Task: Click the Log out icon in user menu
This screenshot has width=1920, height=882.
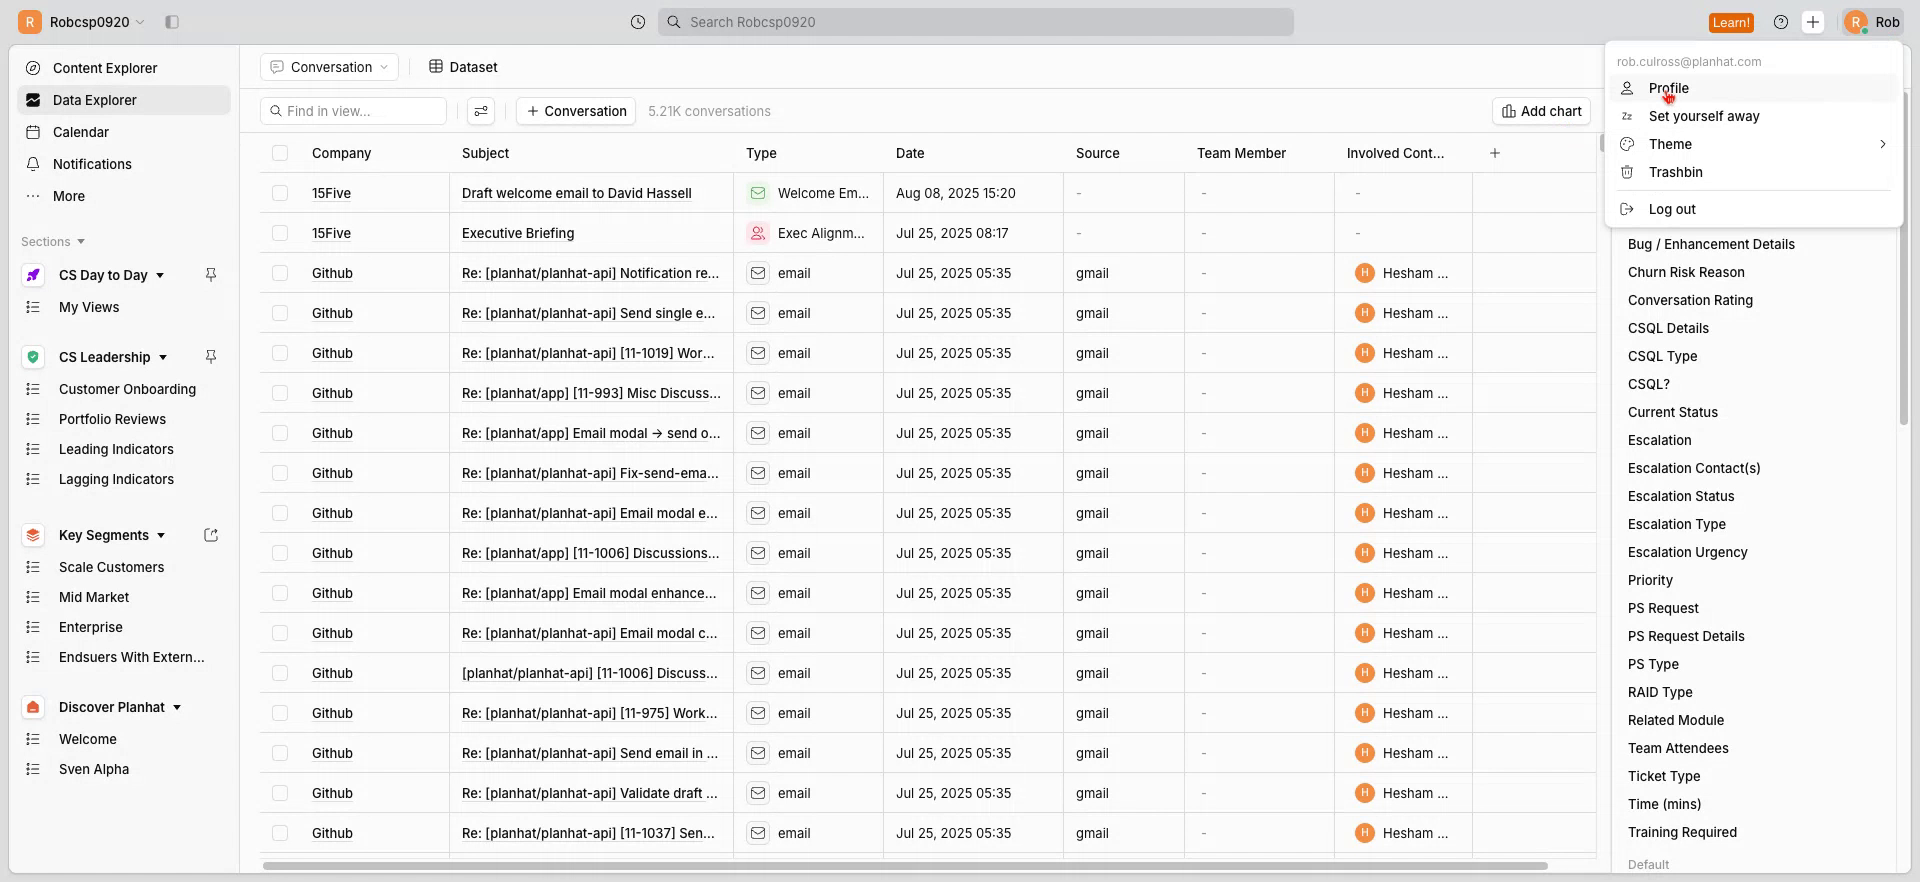Action: [1627, 209]
